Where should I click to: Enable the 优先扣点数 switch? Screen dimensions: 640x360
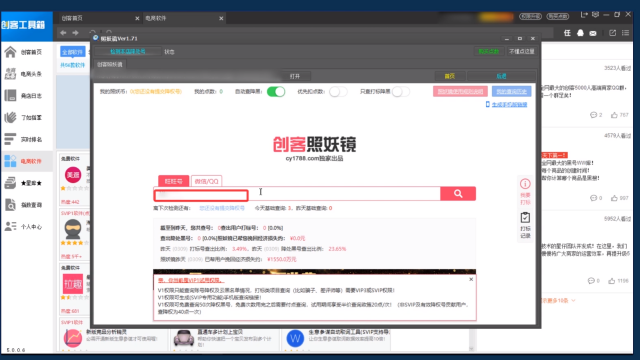pyautogui.click(x=338, y=91)
